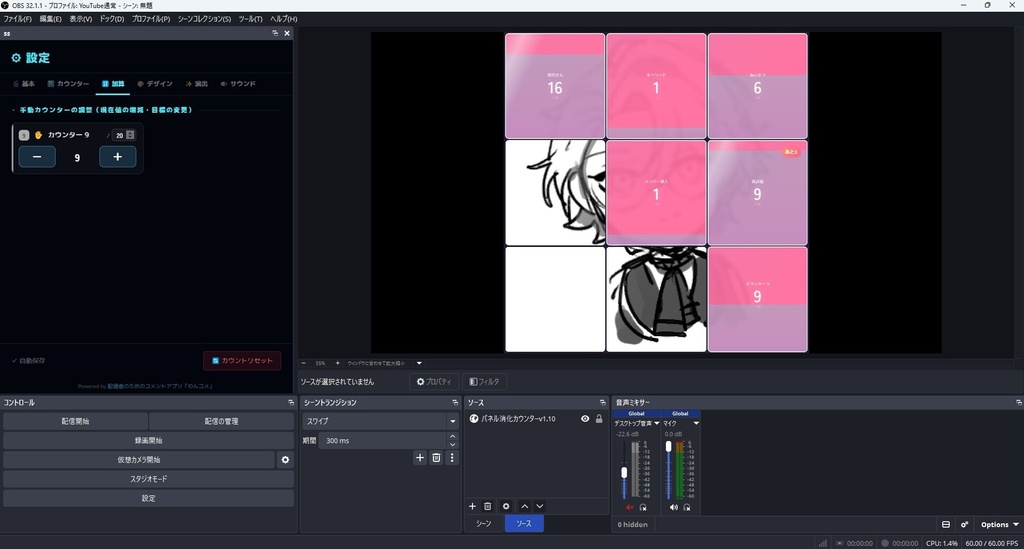Switch to the シーン tab

tap(483, 524)
